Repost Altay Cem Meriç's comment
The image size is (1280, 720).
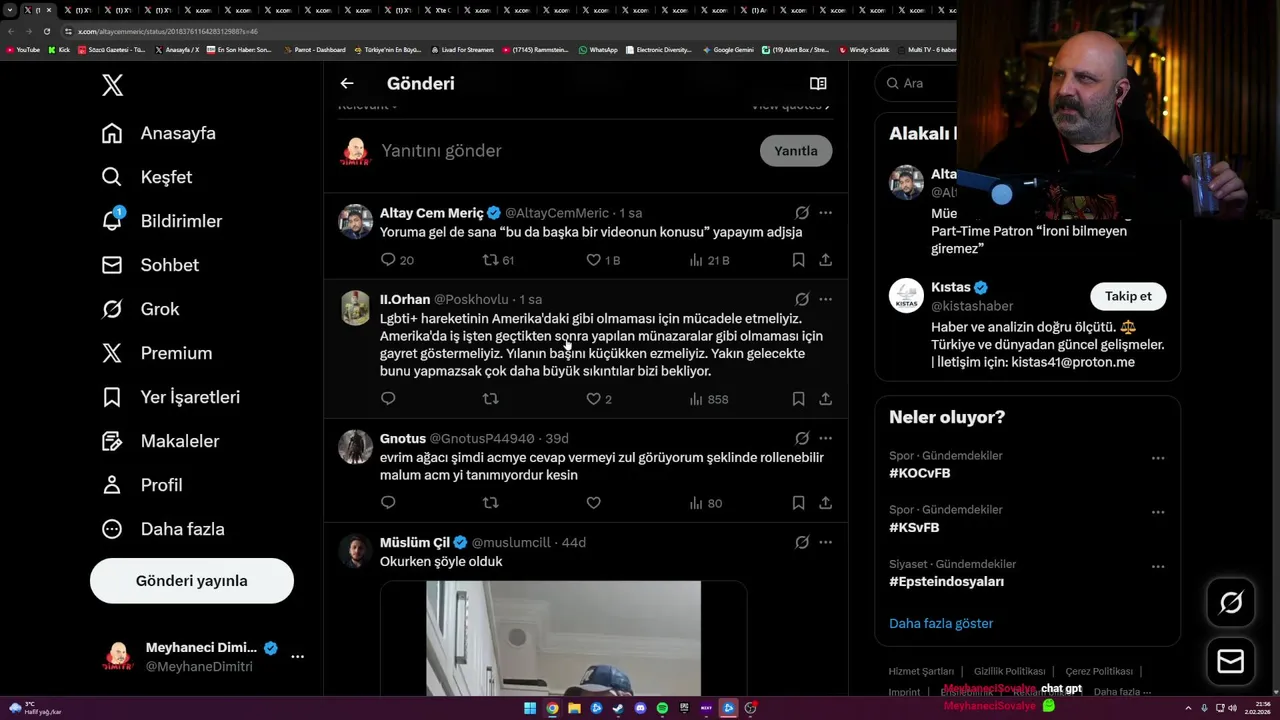490,260
